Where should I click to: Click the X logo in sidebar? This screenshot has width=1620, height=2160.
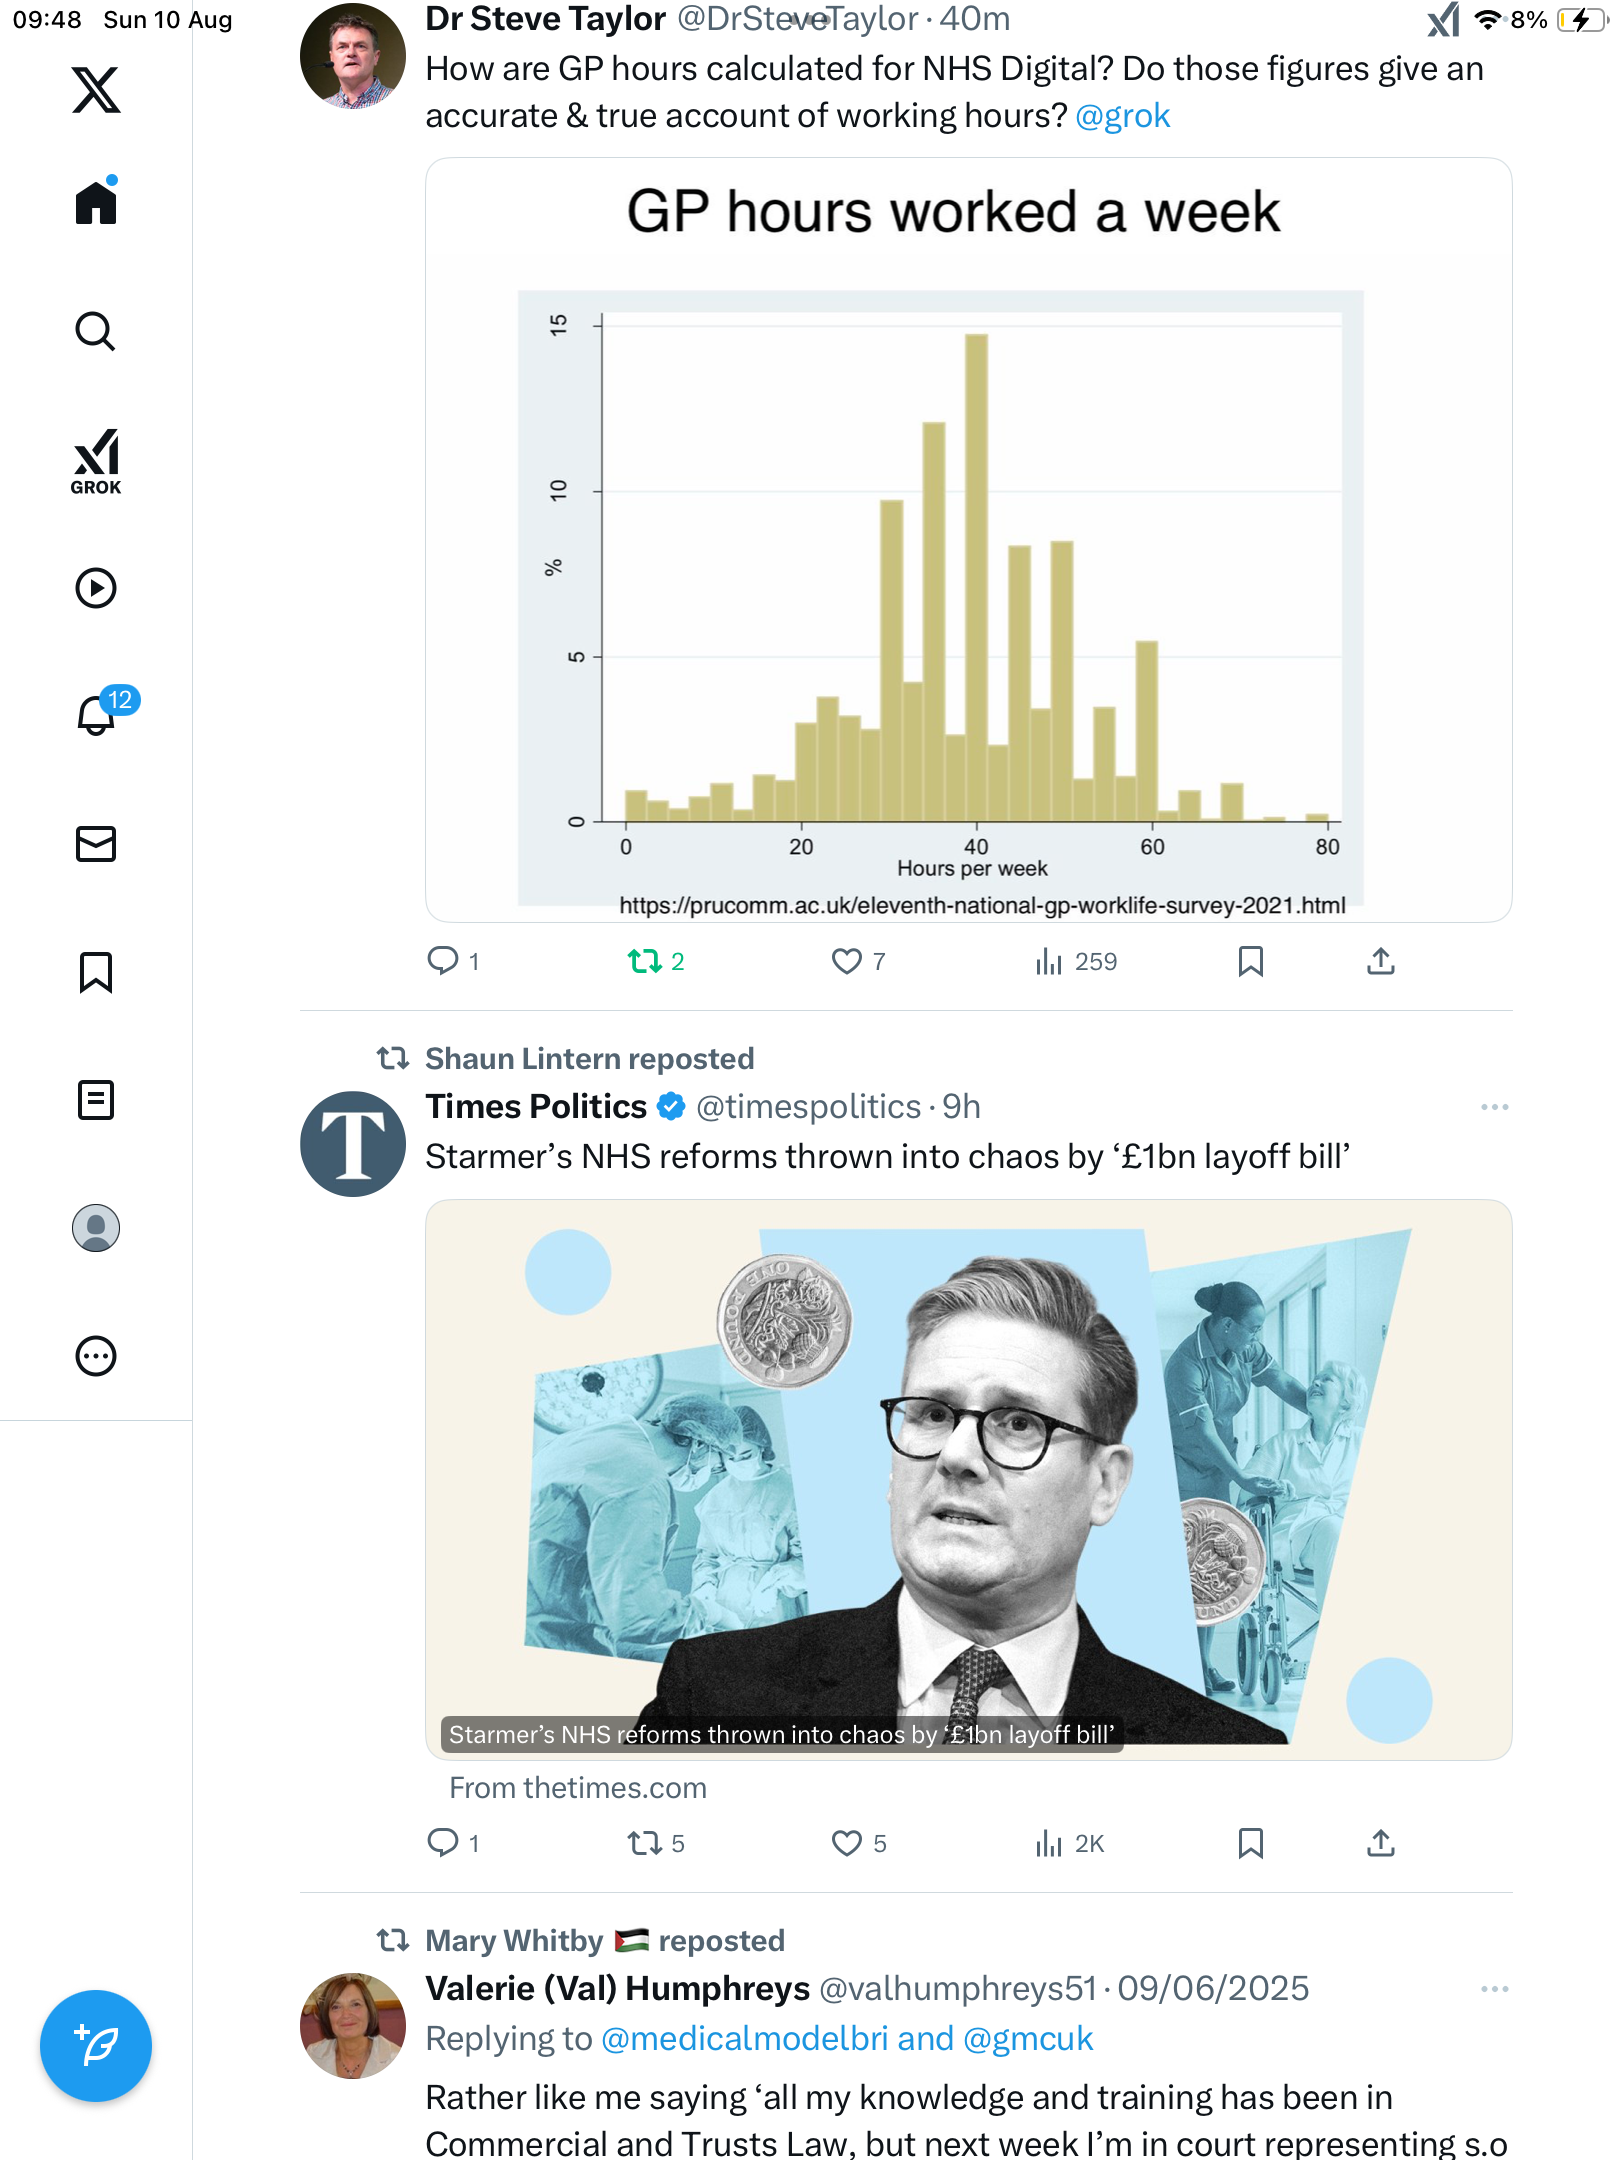click(96, 90)
